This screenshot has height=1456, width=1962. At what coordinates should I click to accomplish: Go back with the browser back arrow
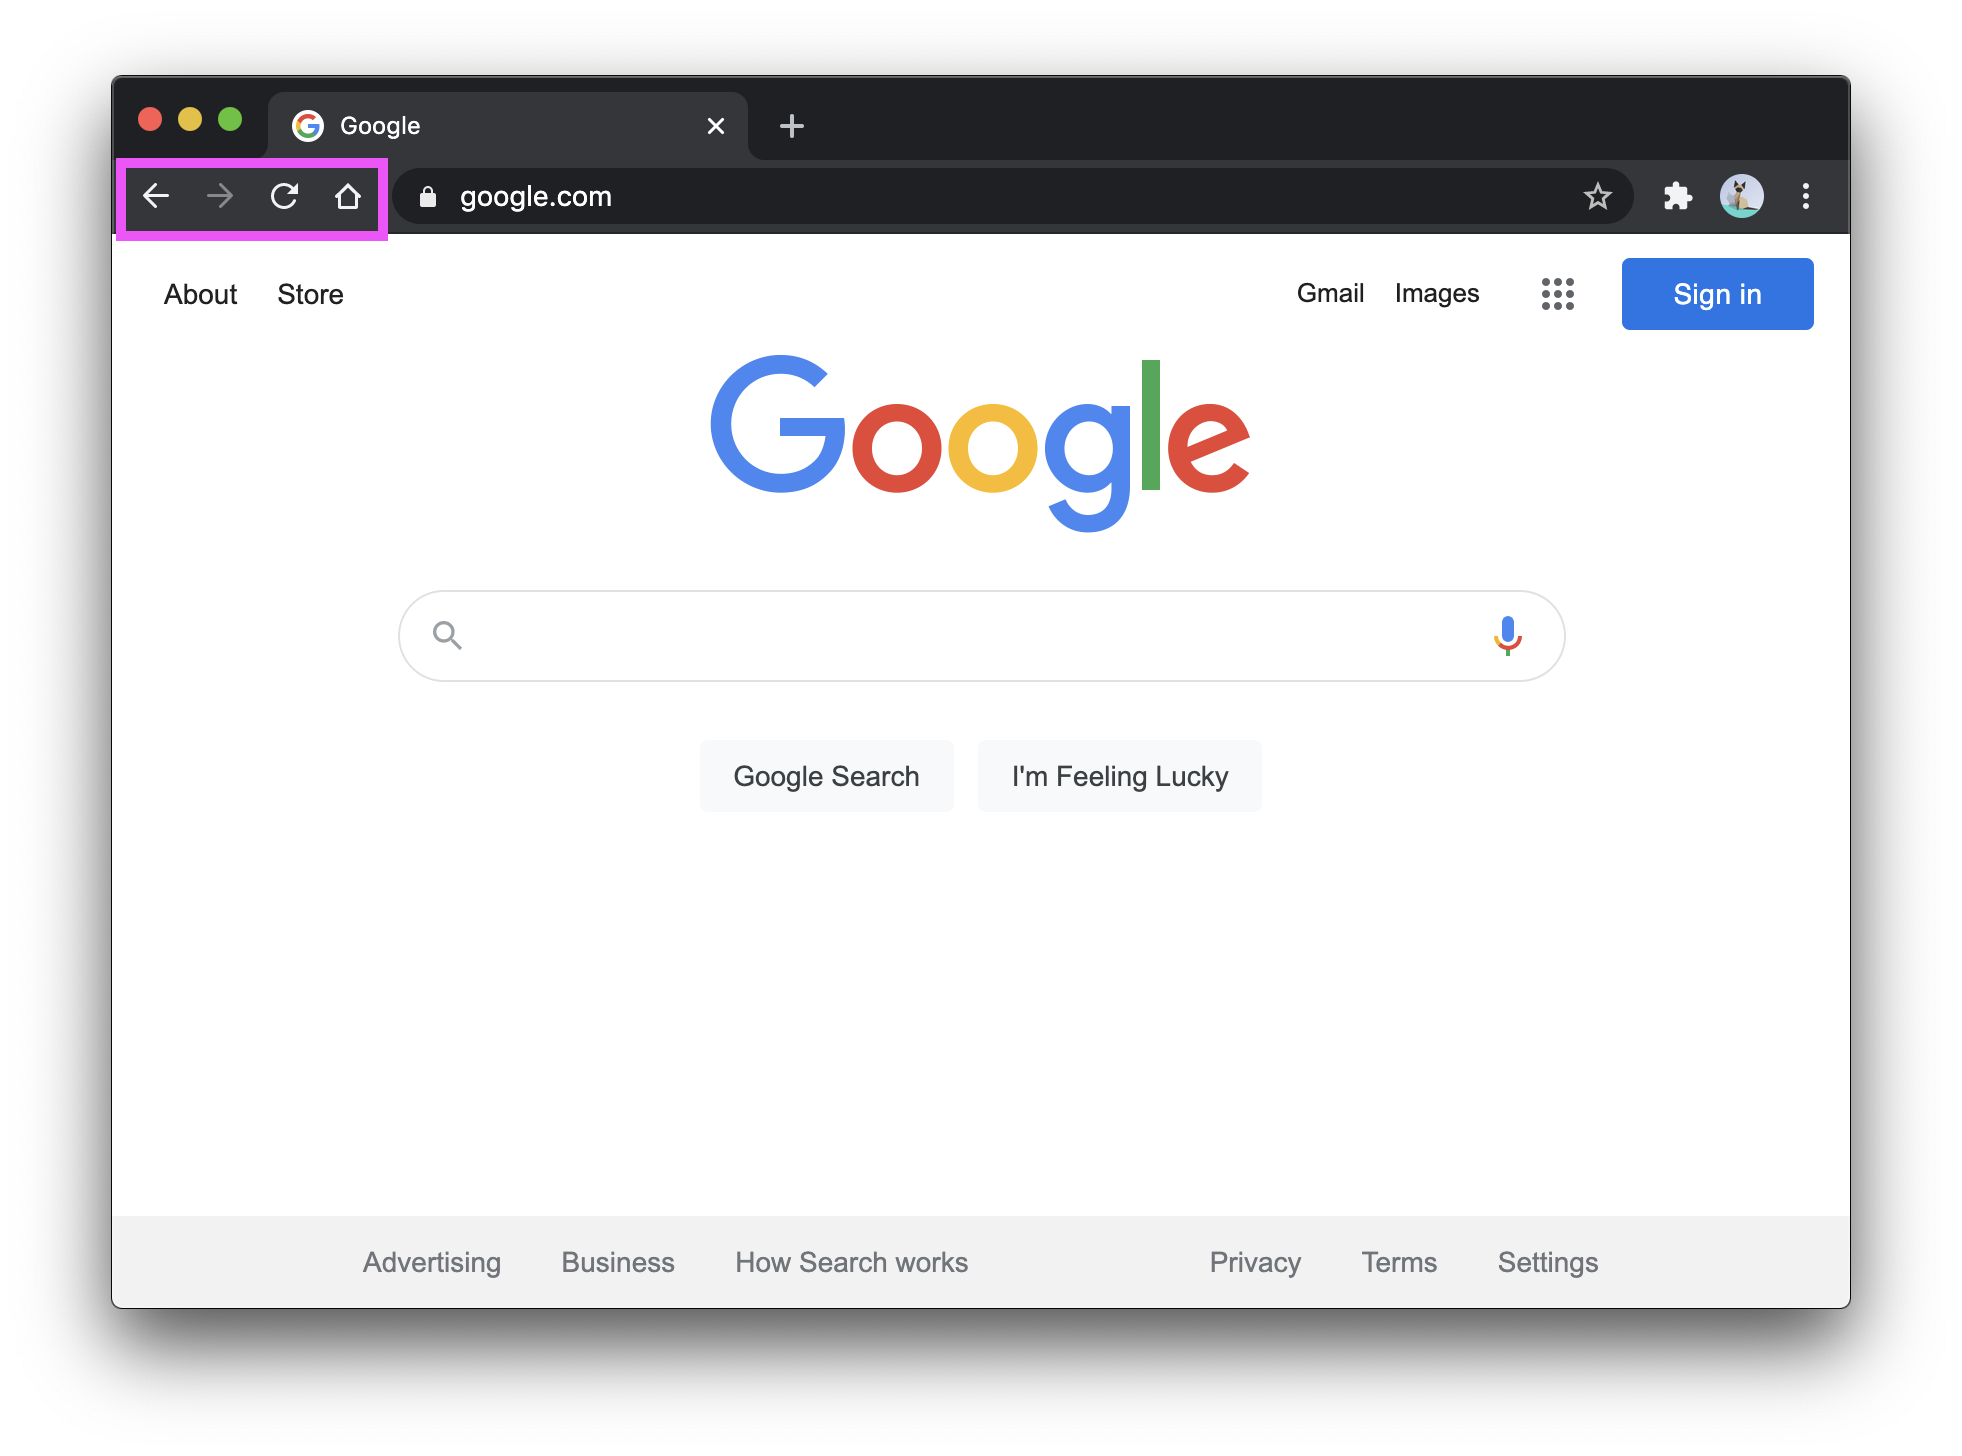(x=156, y=196)
